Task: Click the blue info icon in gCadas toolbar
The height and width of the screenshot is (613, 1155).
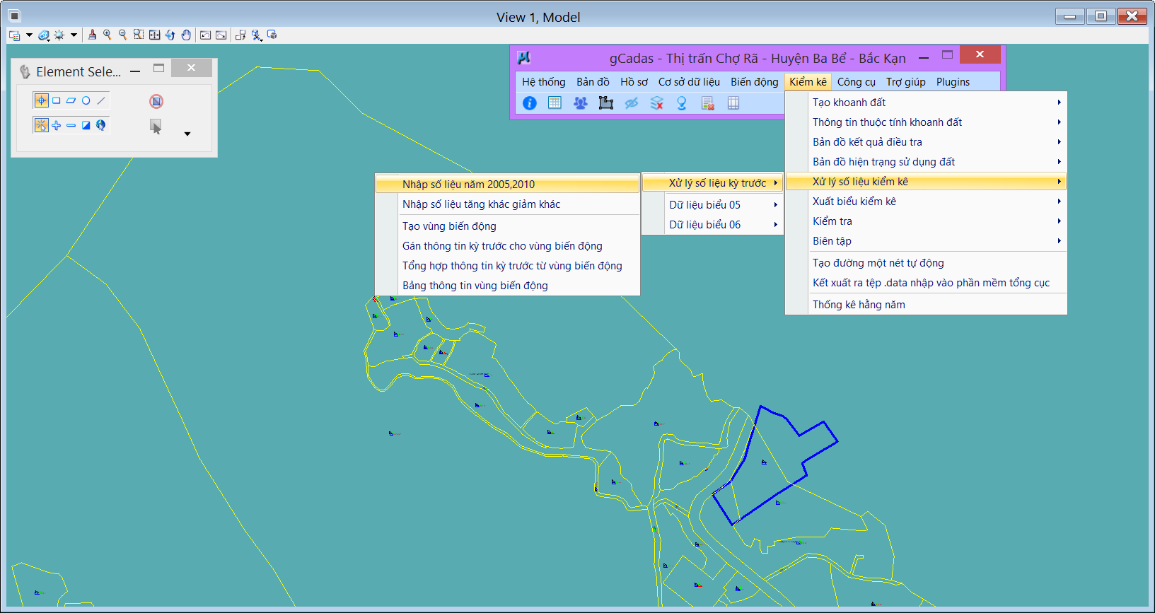Action: (530, 103)
